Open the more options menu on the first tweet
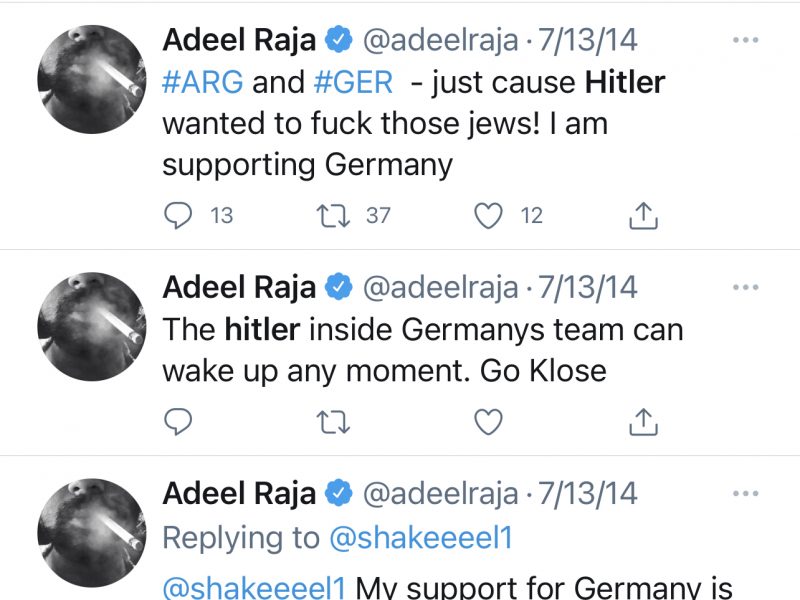This screenshot has height=600, width=800. [x=746, y=40]
